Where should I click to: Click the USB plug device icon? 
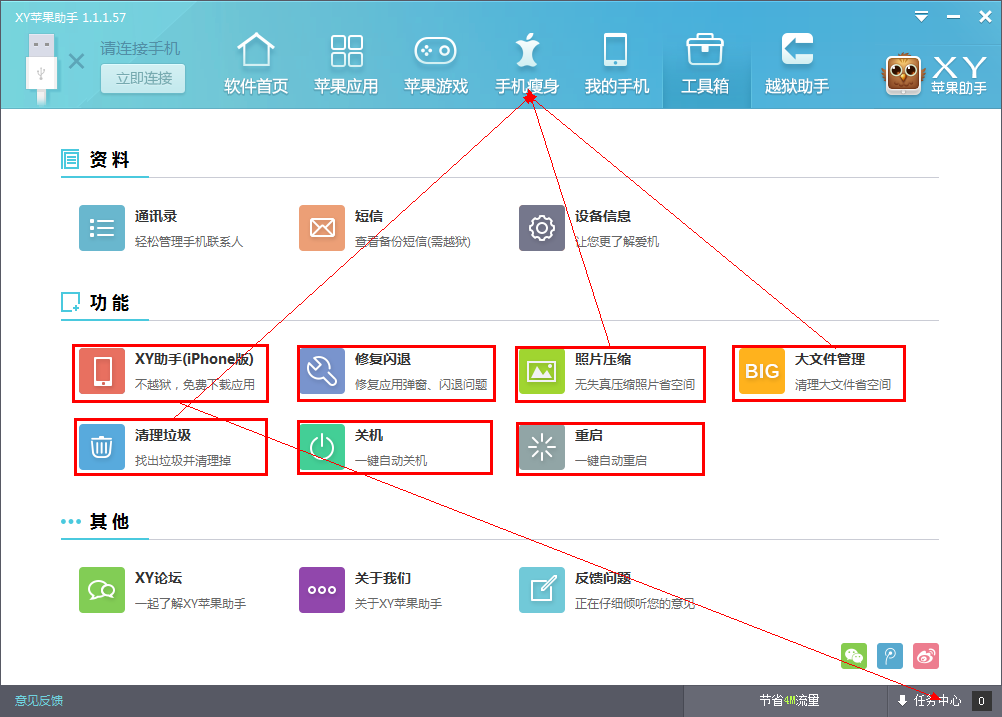pos(41,69)
